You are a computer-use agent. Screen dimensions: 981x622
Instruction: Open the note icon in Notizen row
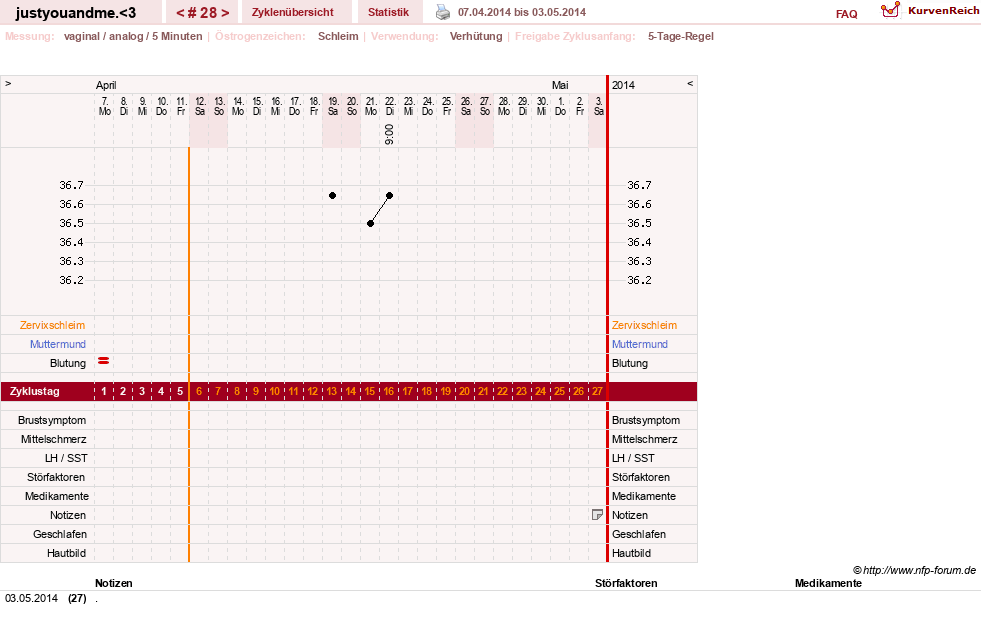597,515
